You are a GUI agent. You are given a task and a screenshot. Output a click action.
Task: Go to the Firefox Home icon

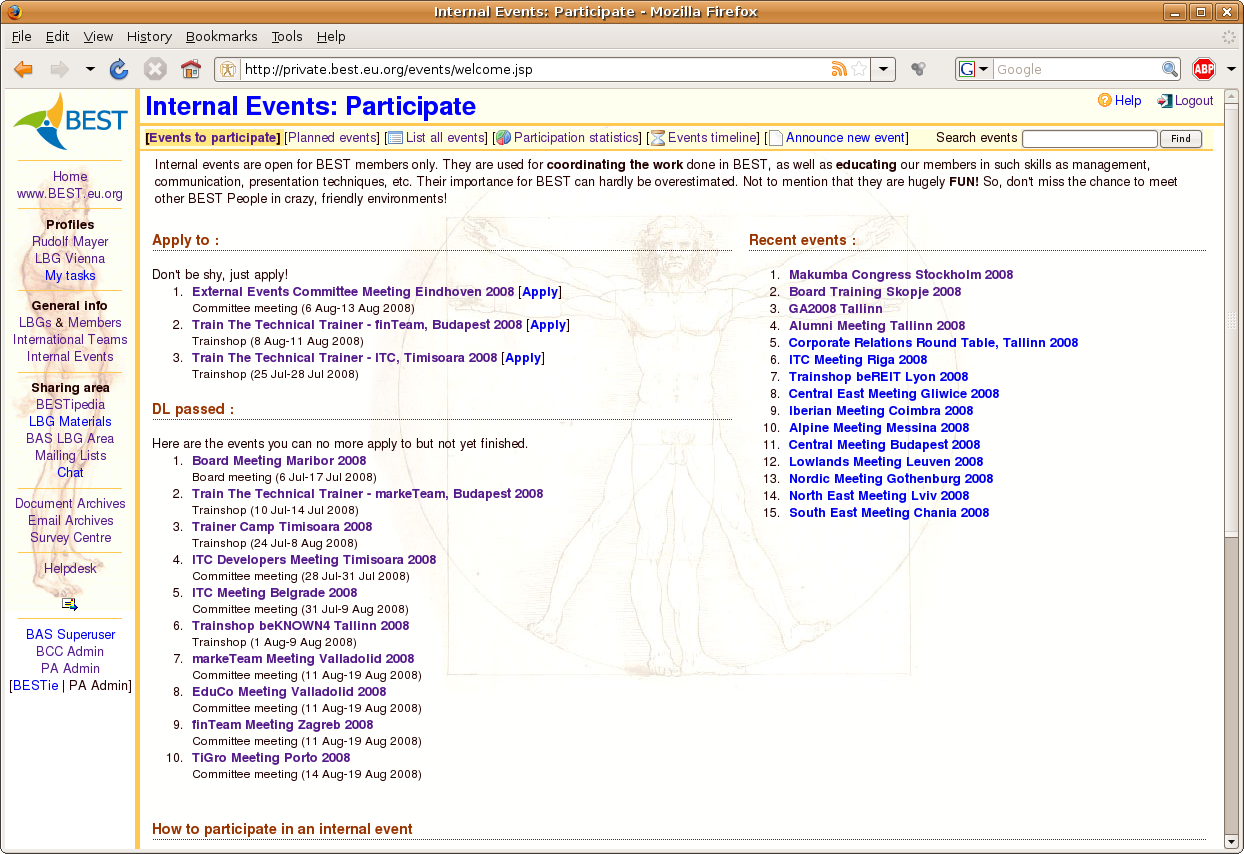(191, 69)
